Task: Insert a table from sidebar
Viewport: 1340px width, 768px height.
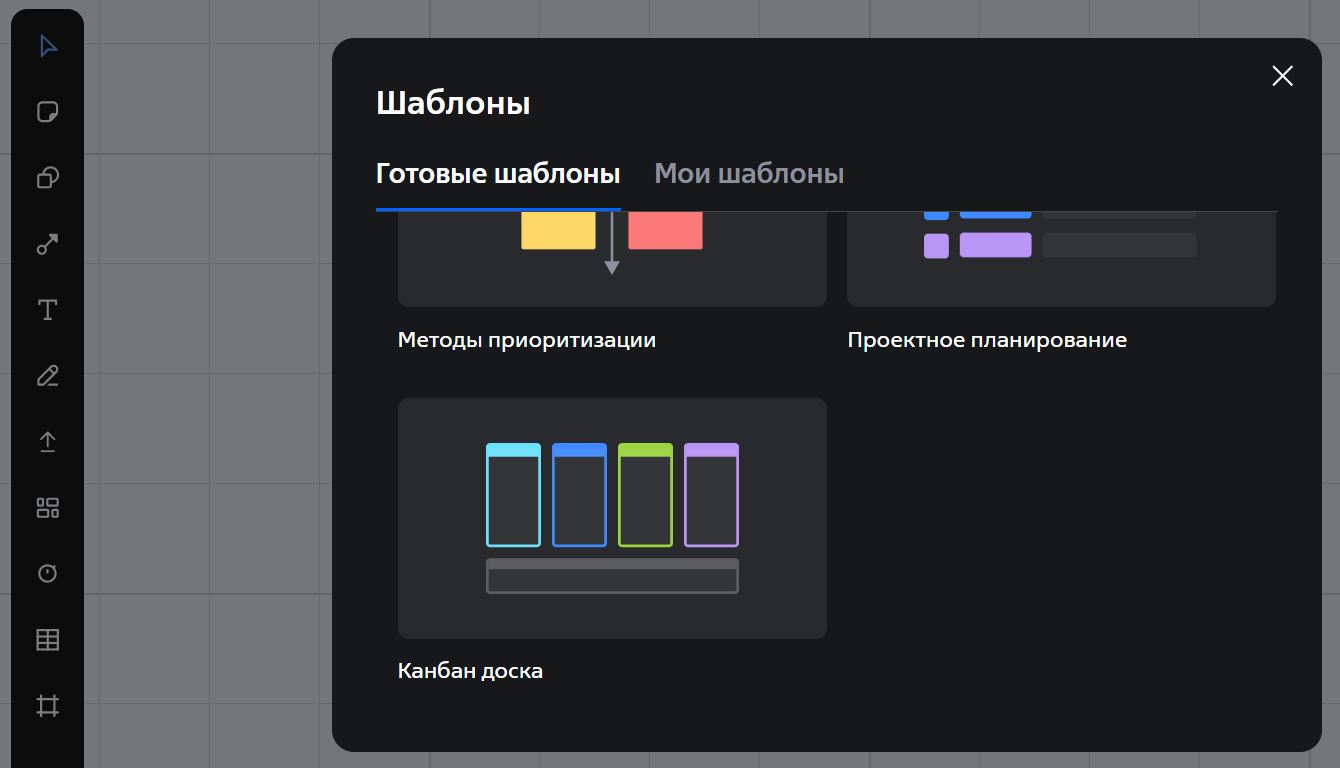Action: click(48, 640)
